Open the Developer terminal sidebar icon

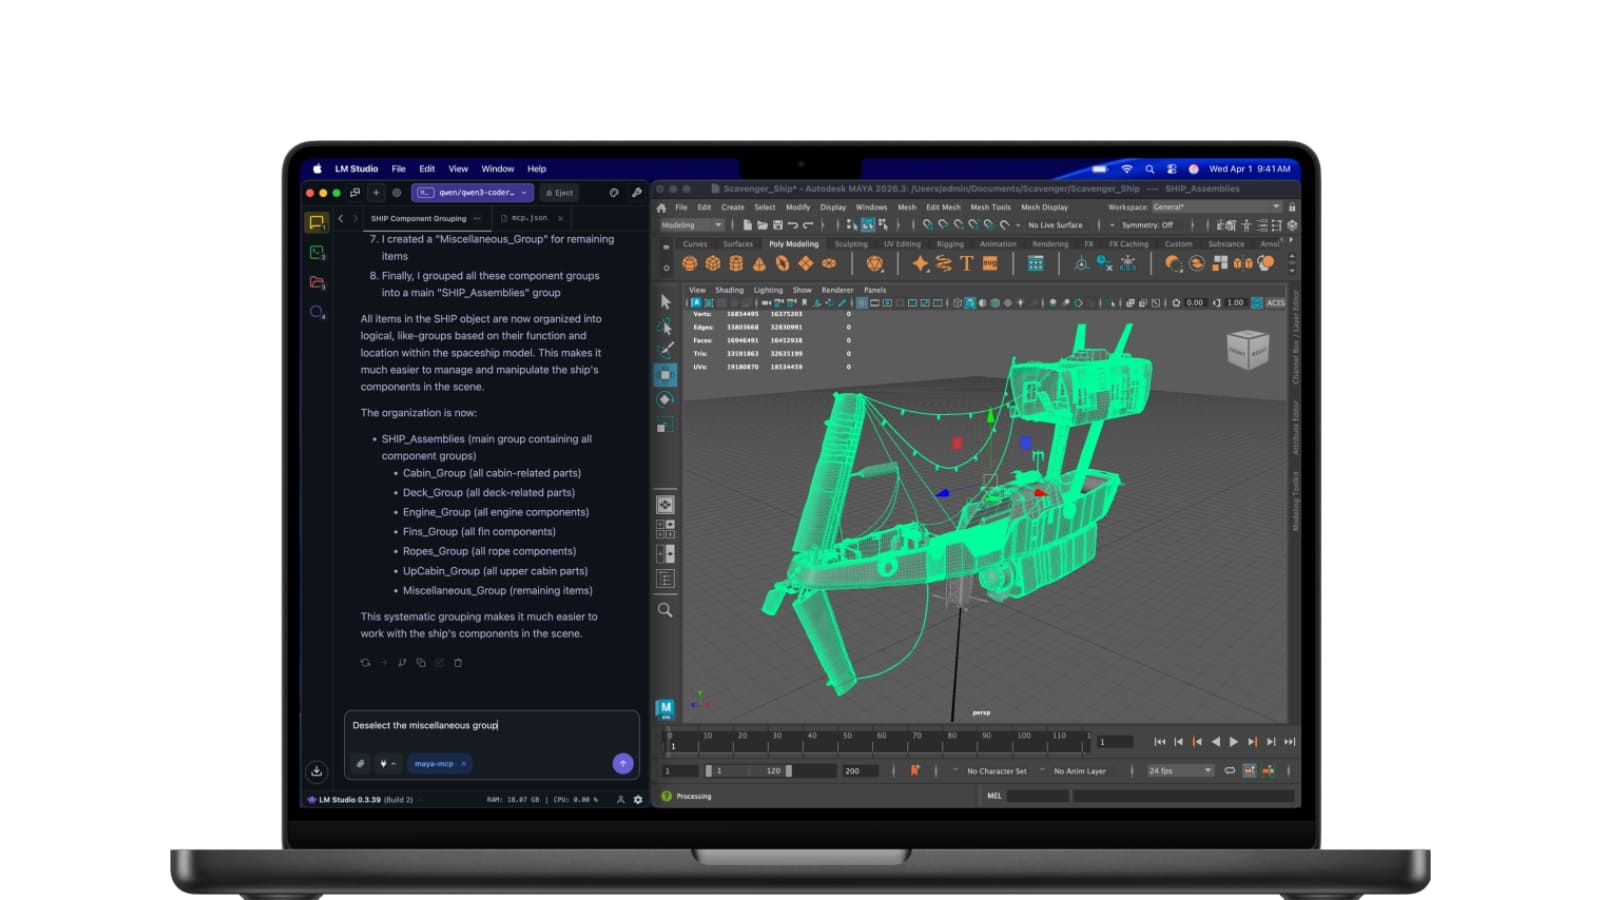[x=317, y=253]
